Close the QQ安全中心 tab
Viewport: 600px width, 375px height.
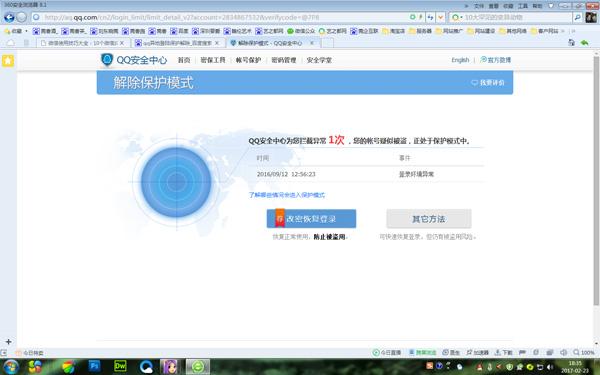[312, 43]
